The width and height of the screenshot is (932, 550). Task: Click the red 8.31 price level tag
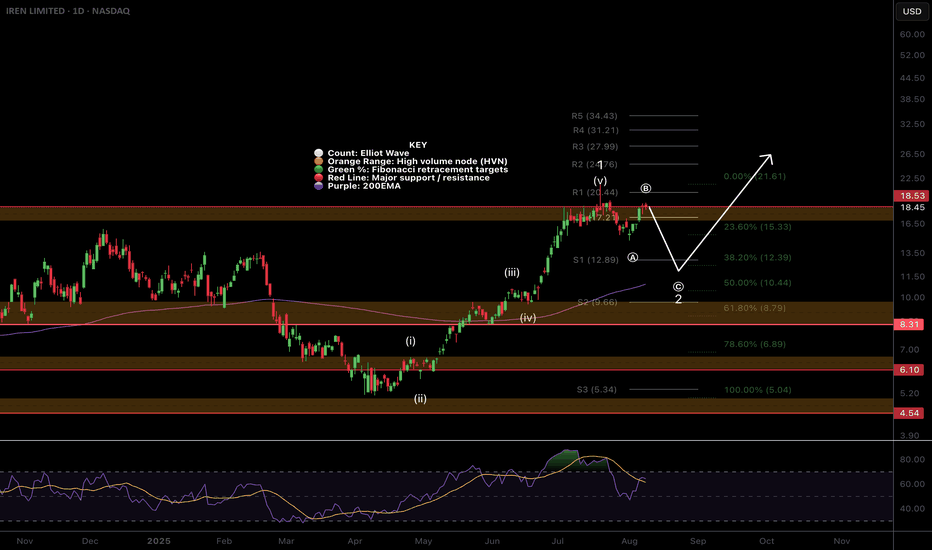click(x=909, y=324)
